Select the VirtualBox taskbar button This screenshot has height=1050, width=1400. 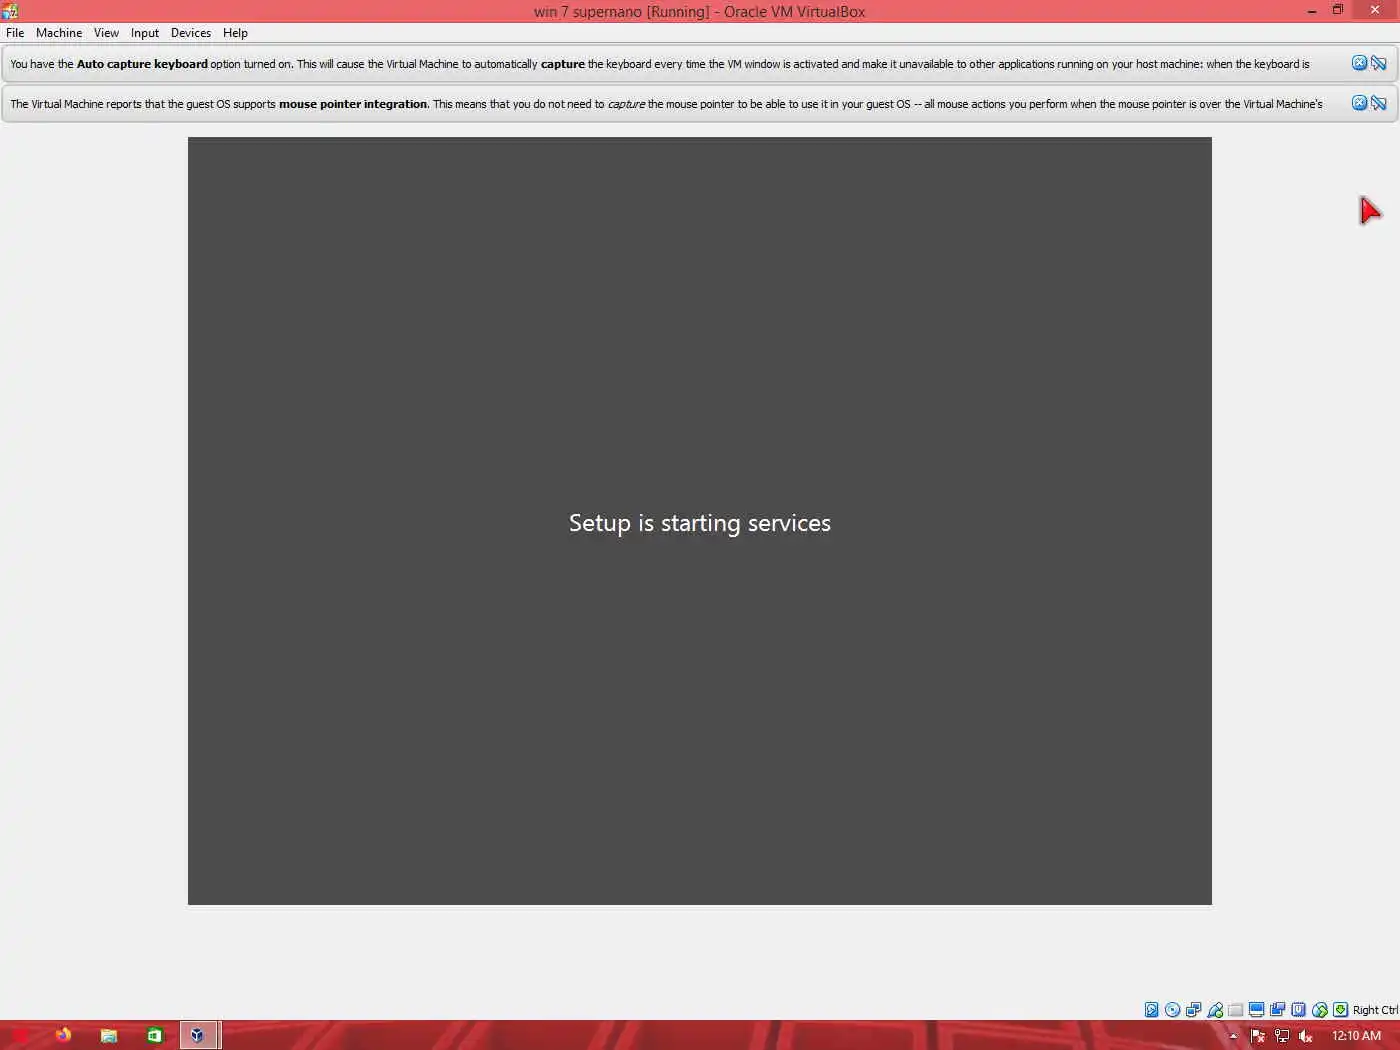(199, 1035)
